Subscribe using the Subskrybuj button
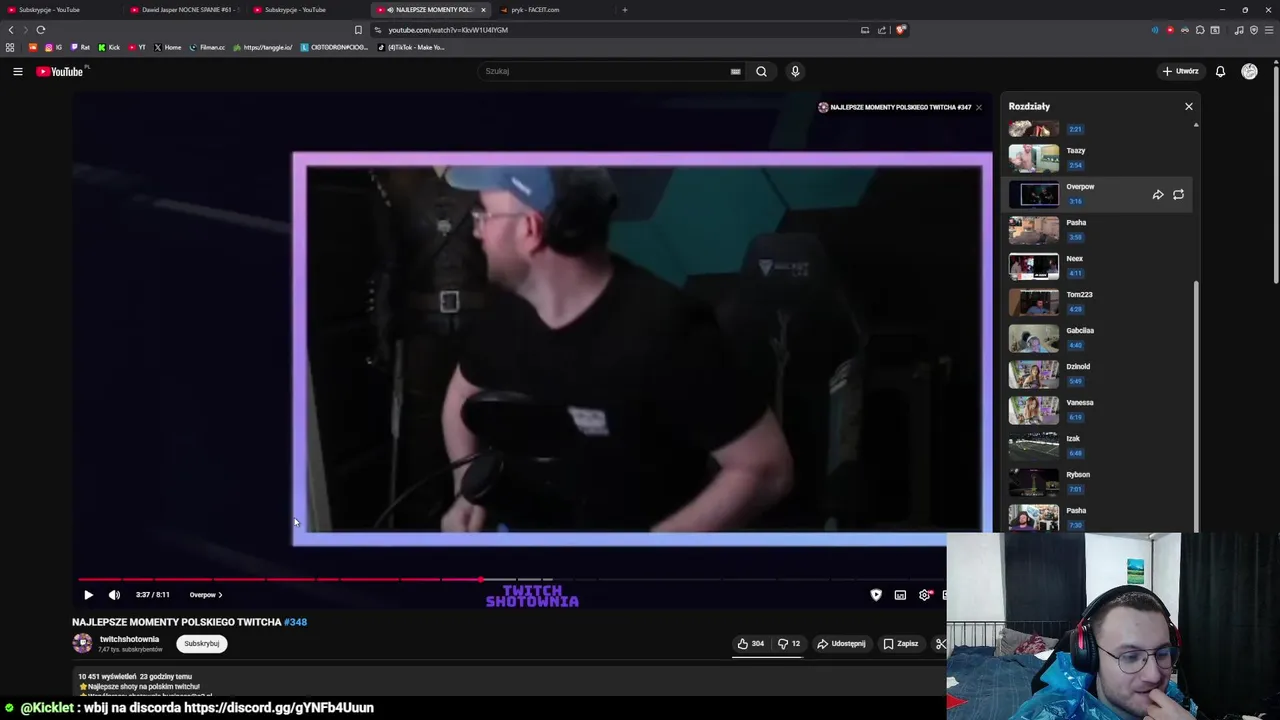The height and width of the screenshot is (720, 1280). coord(202,644)
